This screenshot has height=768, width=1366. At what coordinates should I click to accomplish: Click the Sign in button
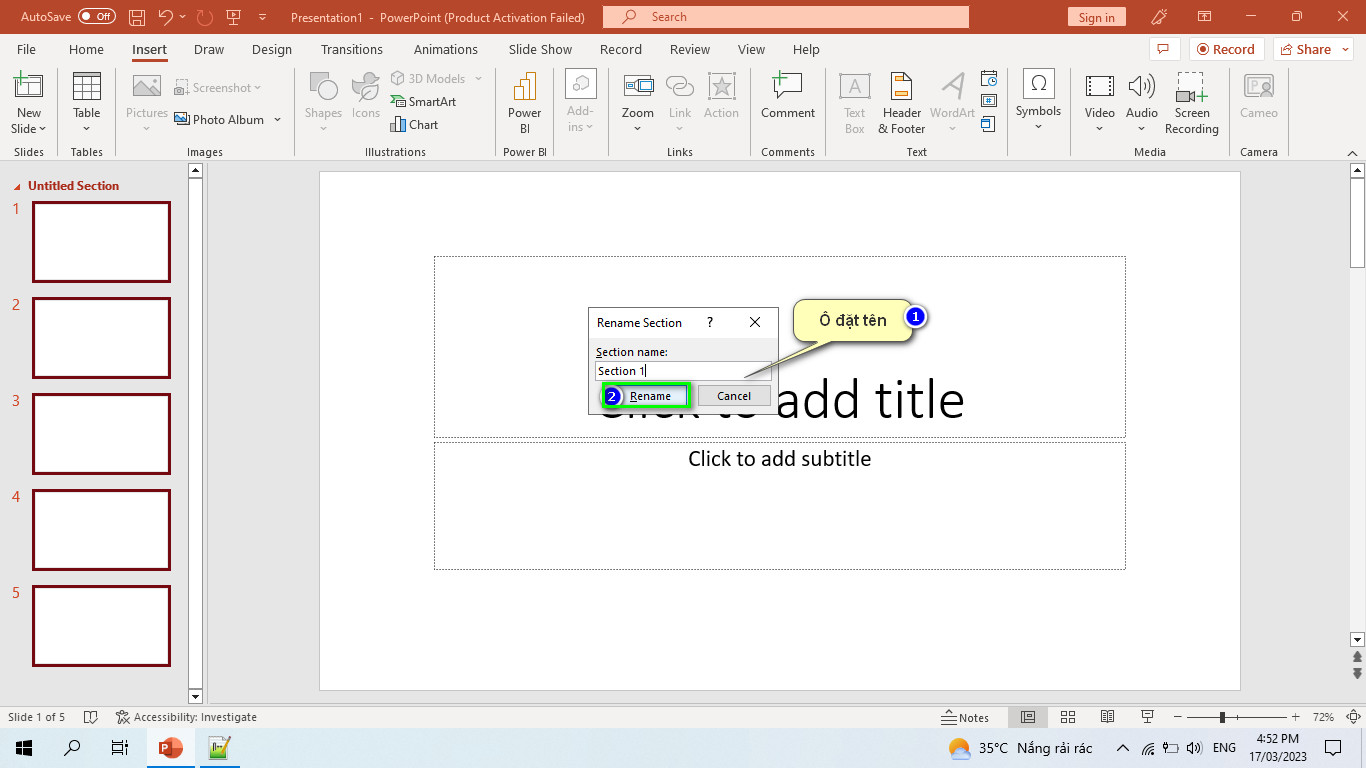[1097, 17]
